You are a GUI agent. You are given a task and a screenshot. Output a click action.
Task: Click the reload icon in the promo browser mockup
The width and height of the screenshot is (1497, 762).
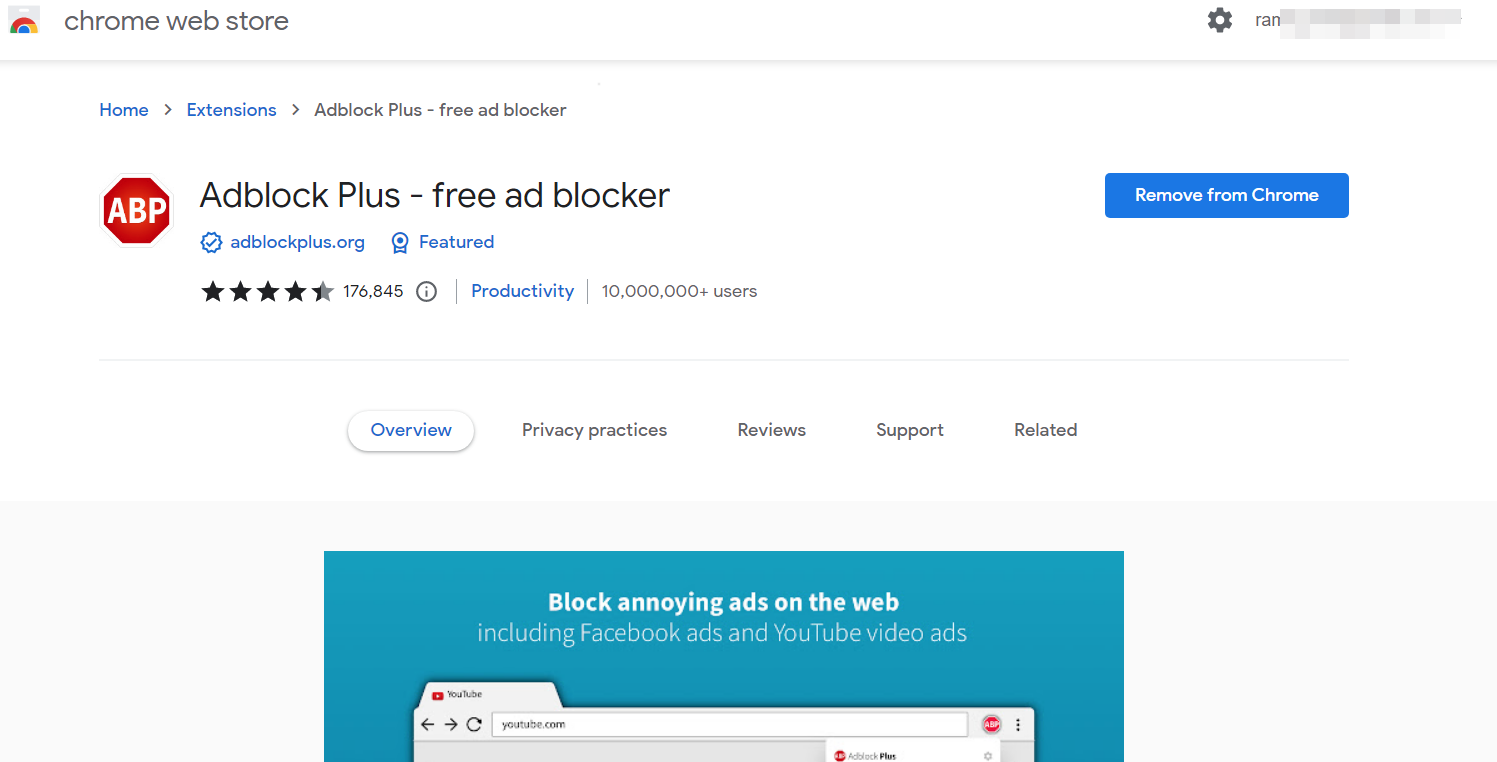click(x=475, y=724)
